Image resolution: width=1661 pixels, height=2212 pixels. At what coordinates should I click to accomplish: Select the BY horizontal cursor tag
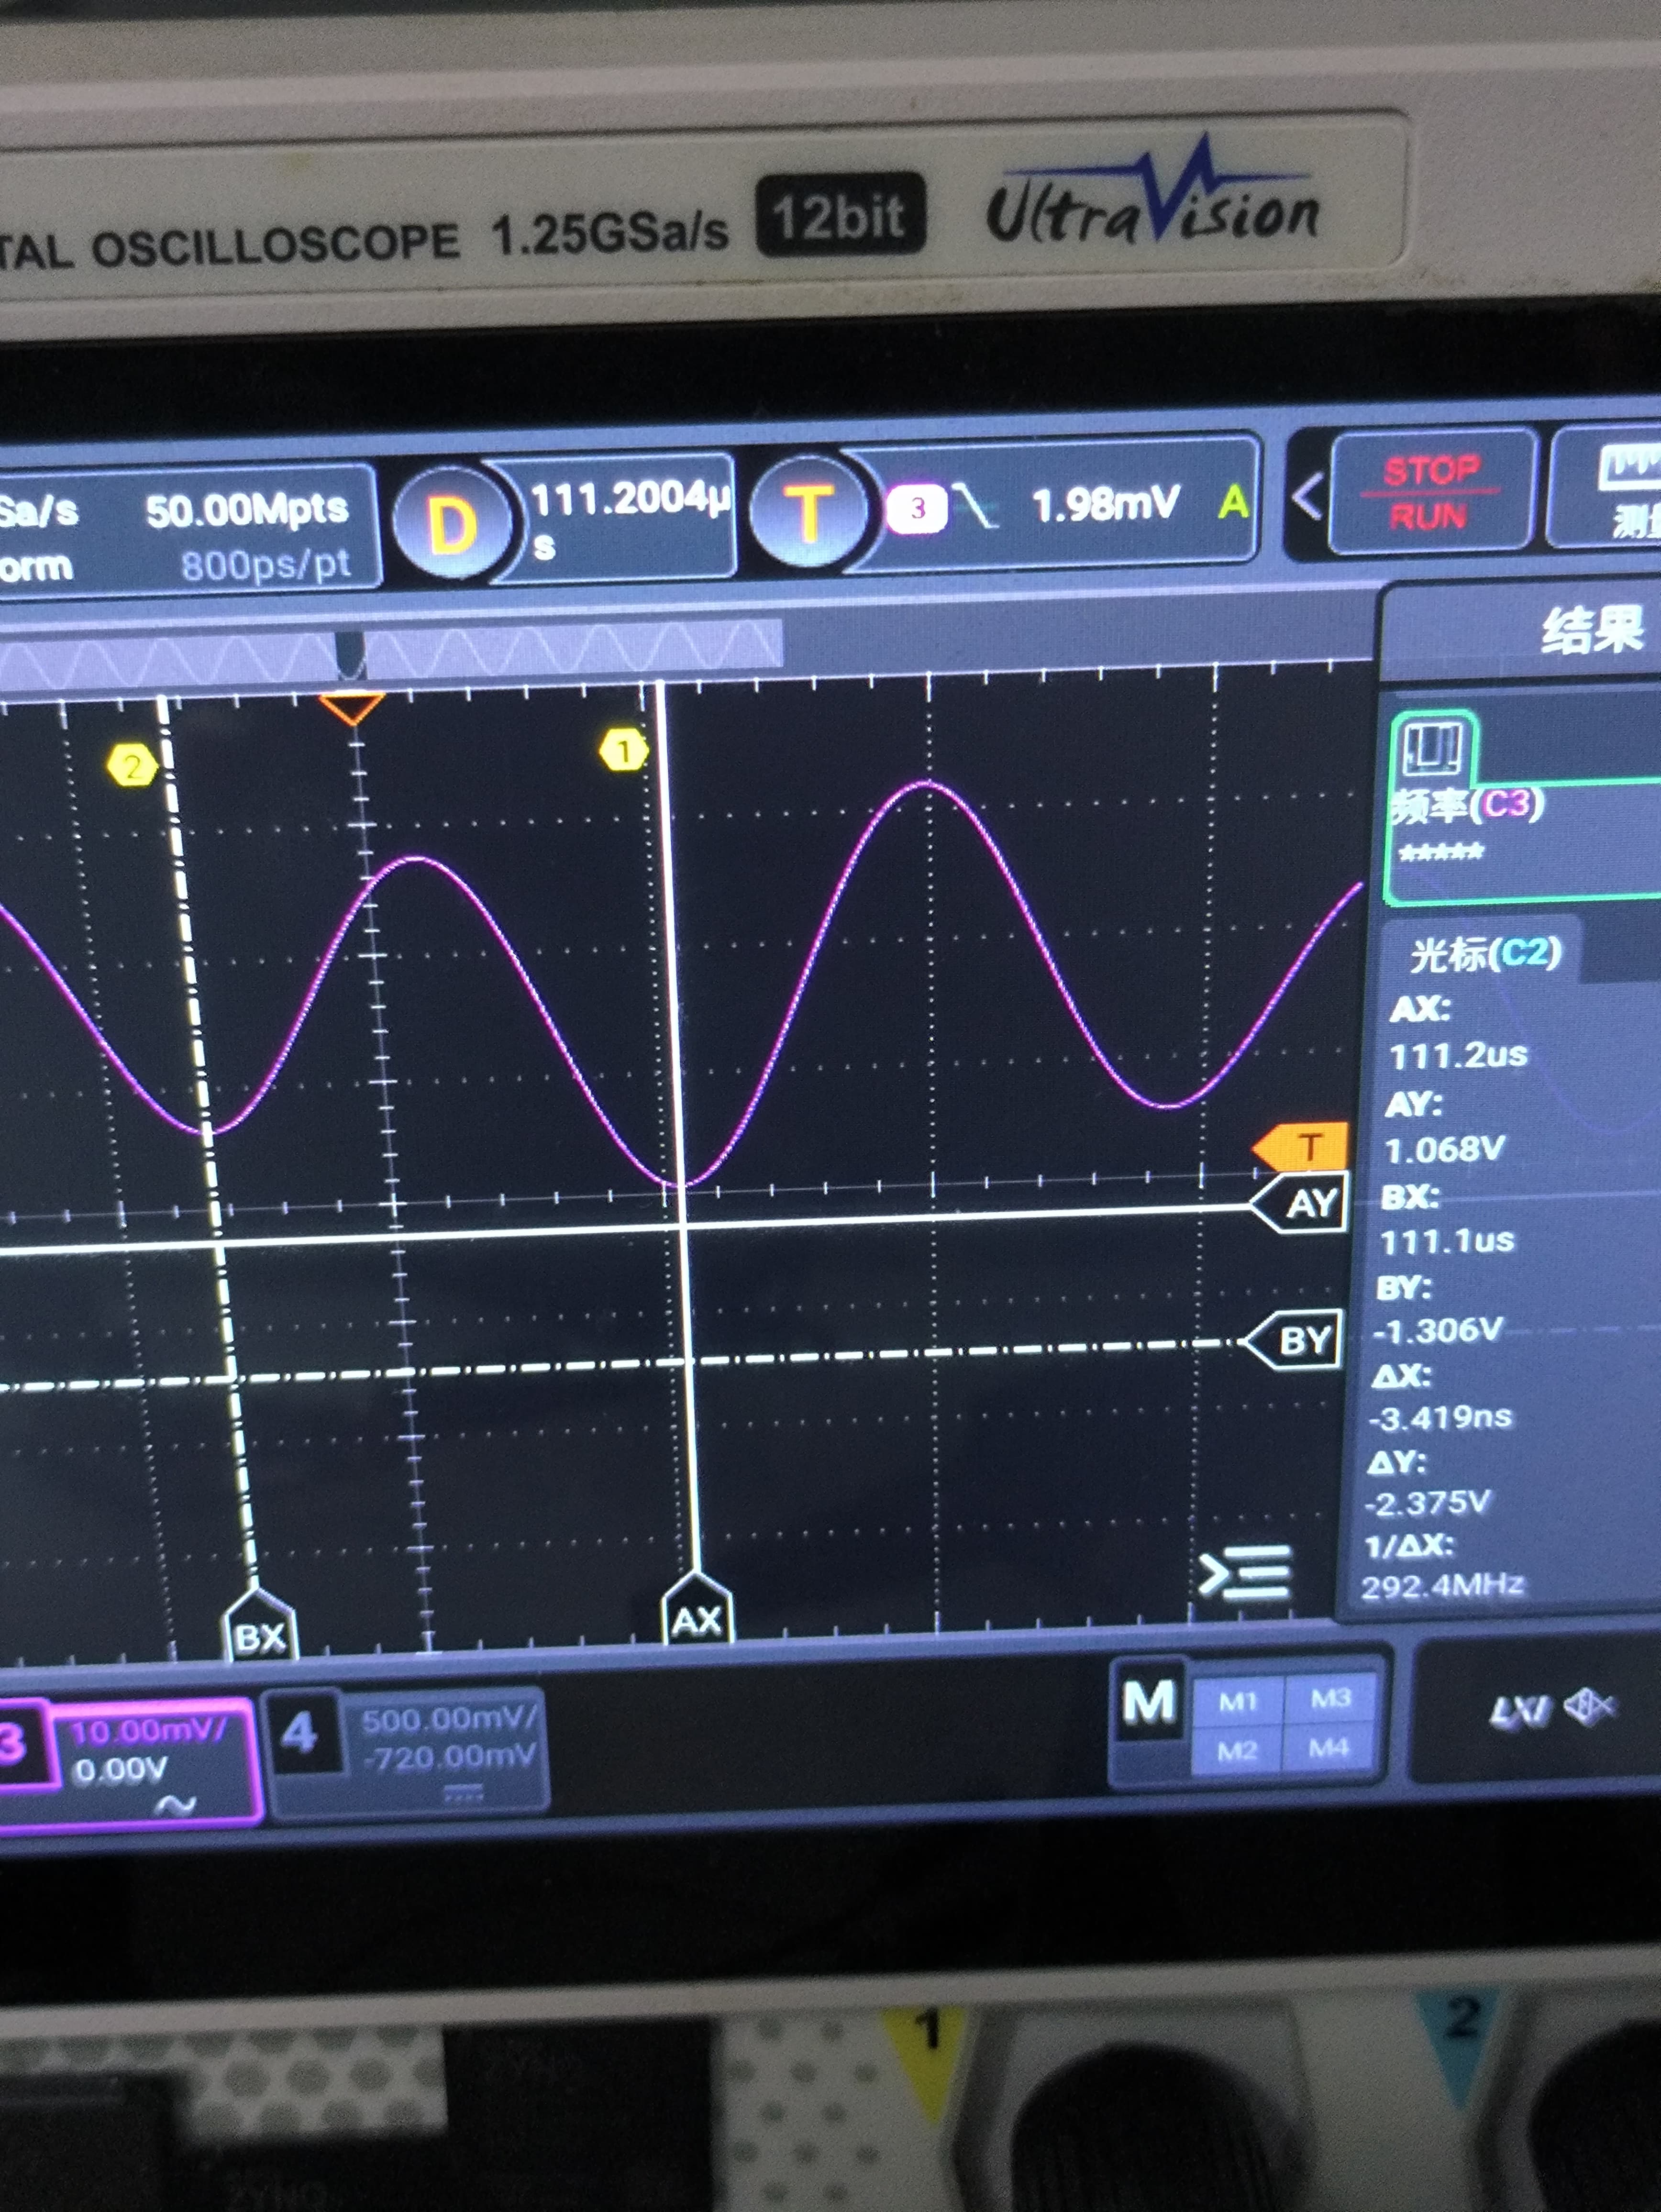click(x=1294, y=1339)
